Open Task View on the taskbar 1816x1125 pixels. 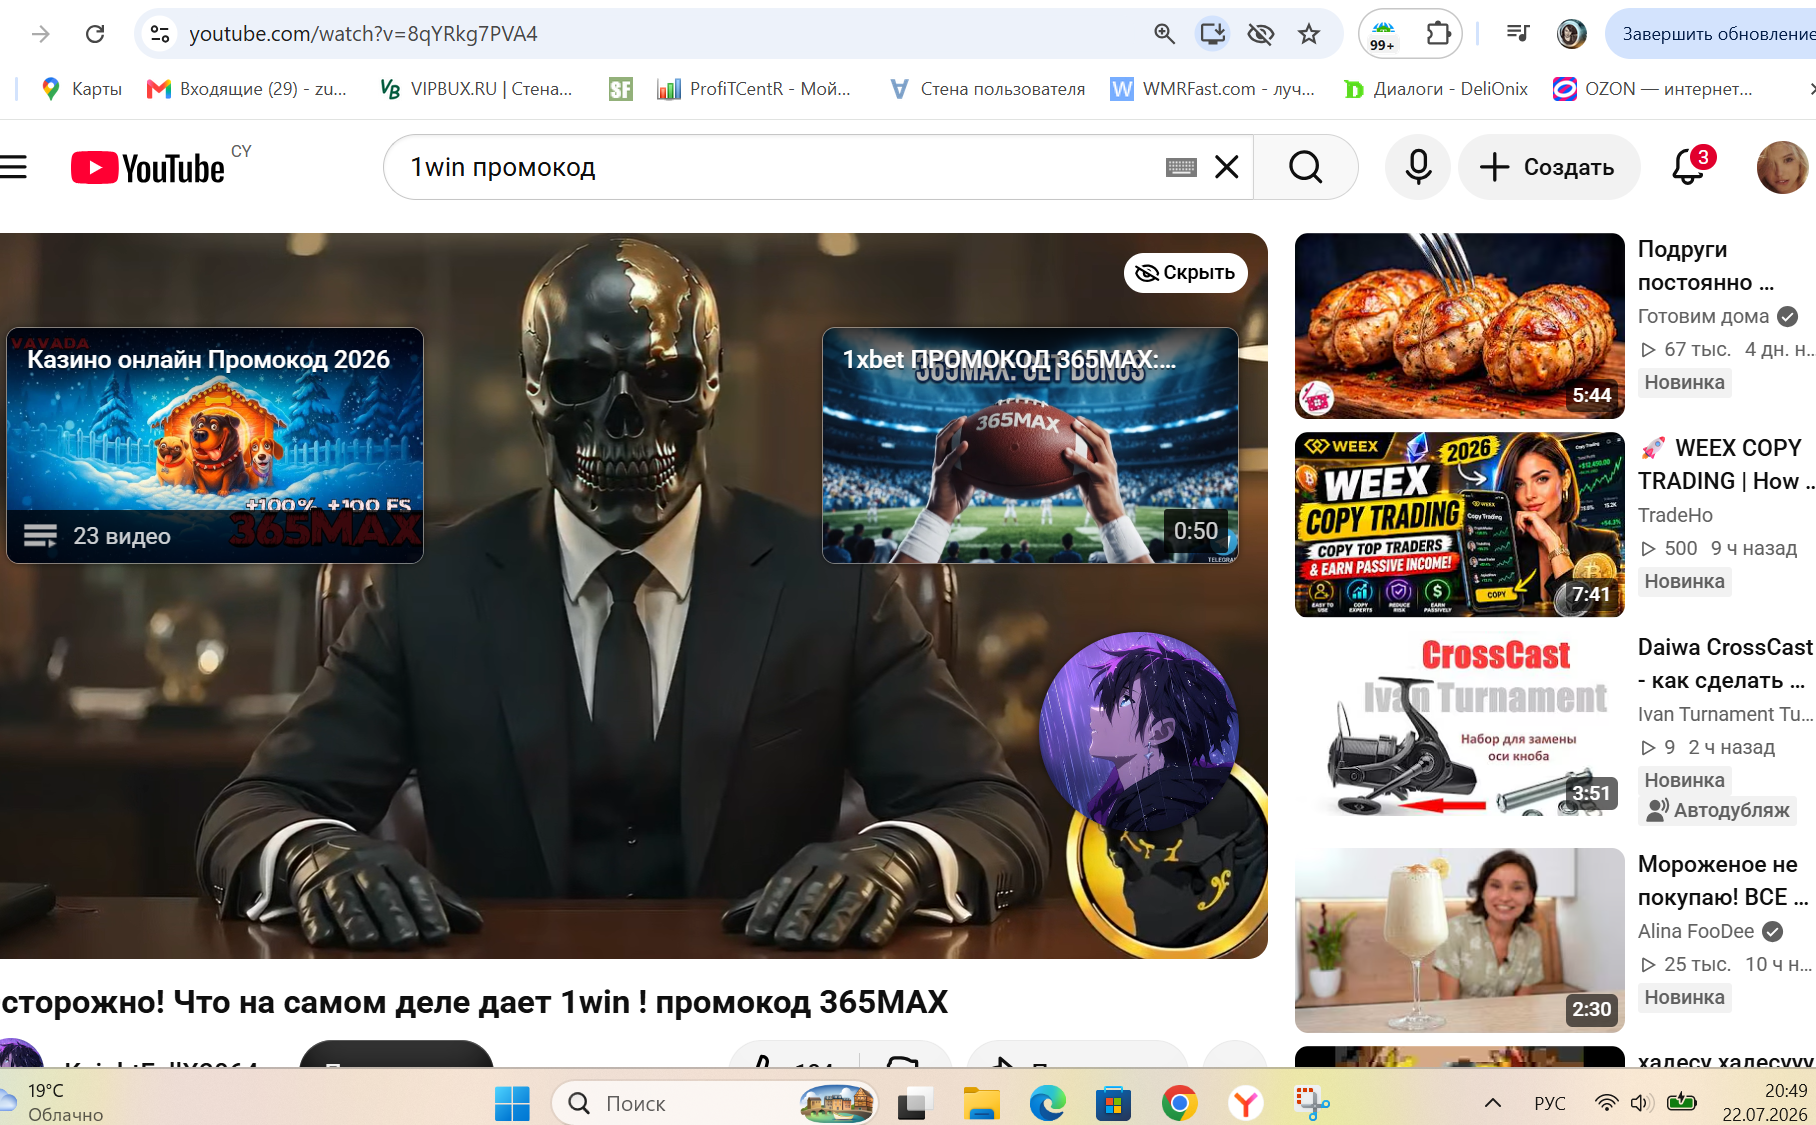click(x=915, y=1104)
